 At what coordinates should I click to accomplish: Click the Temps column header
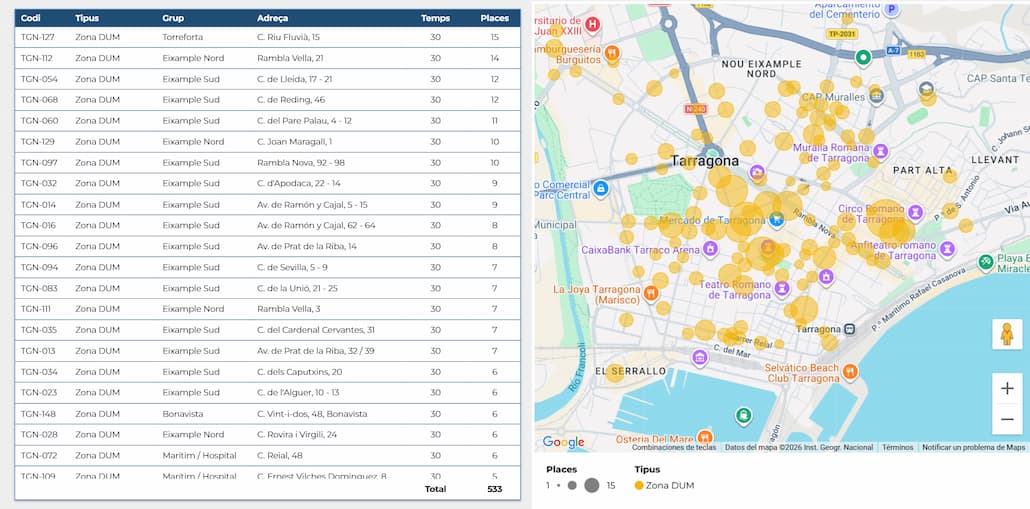[x=435, y=18]
